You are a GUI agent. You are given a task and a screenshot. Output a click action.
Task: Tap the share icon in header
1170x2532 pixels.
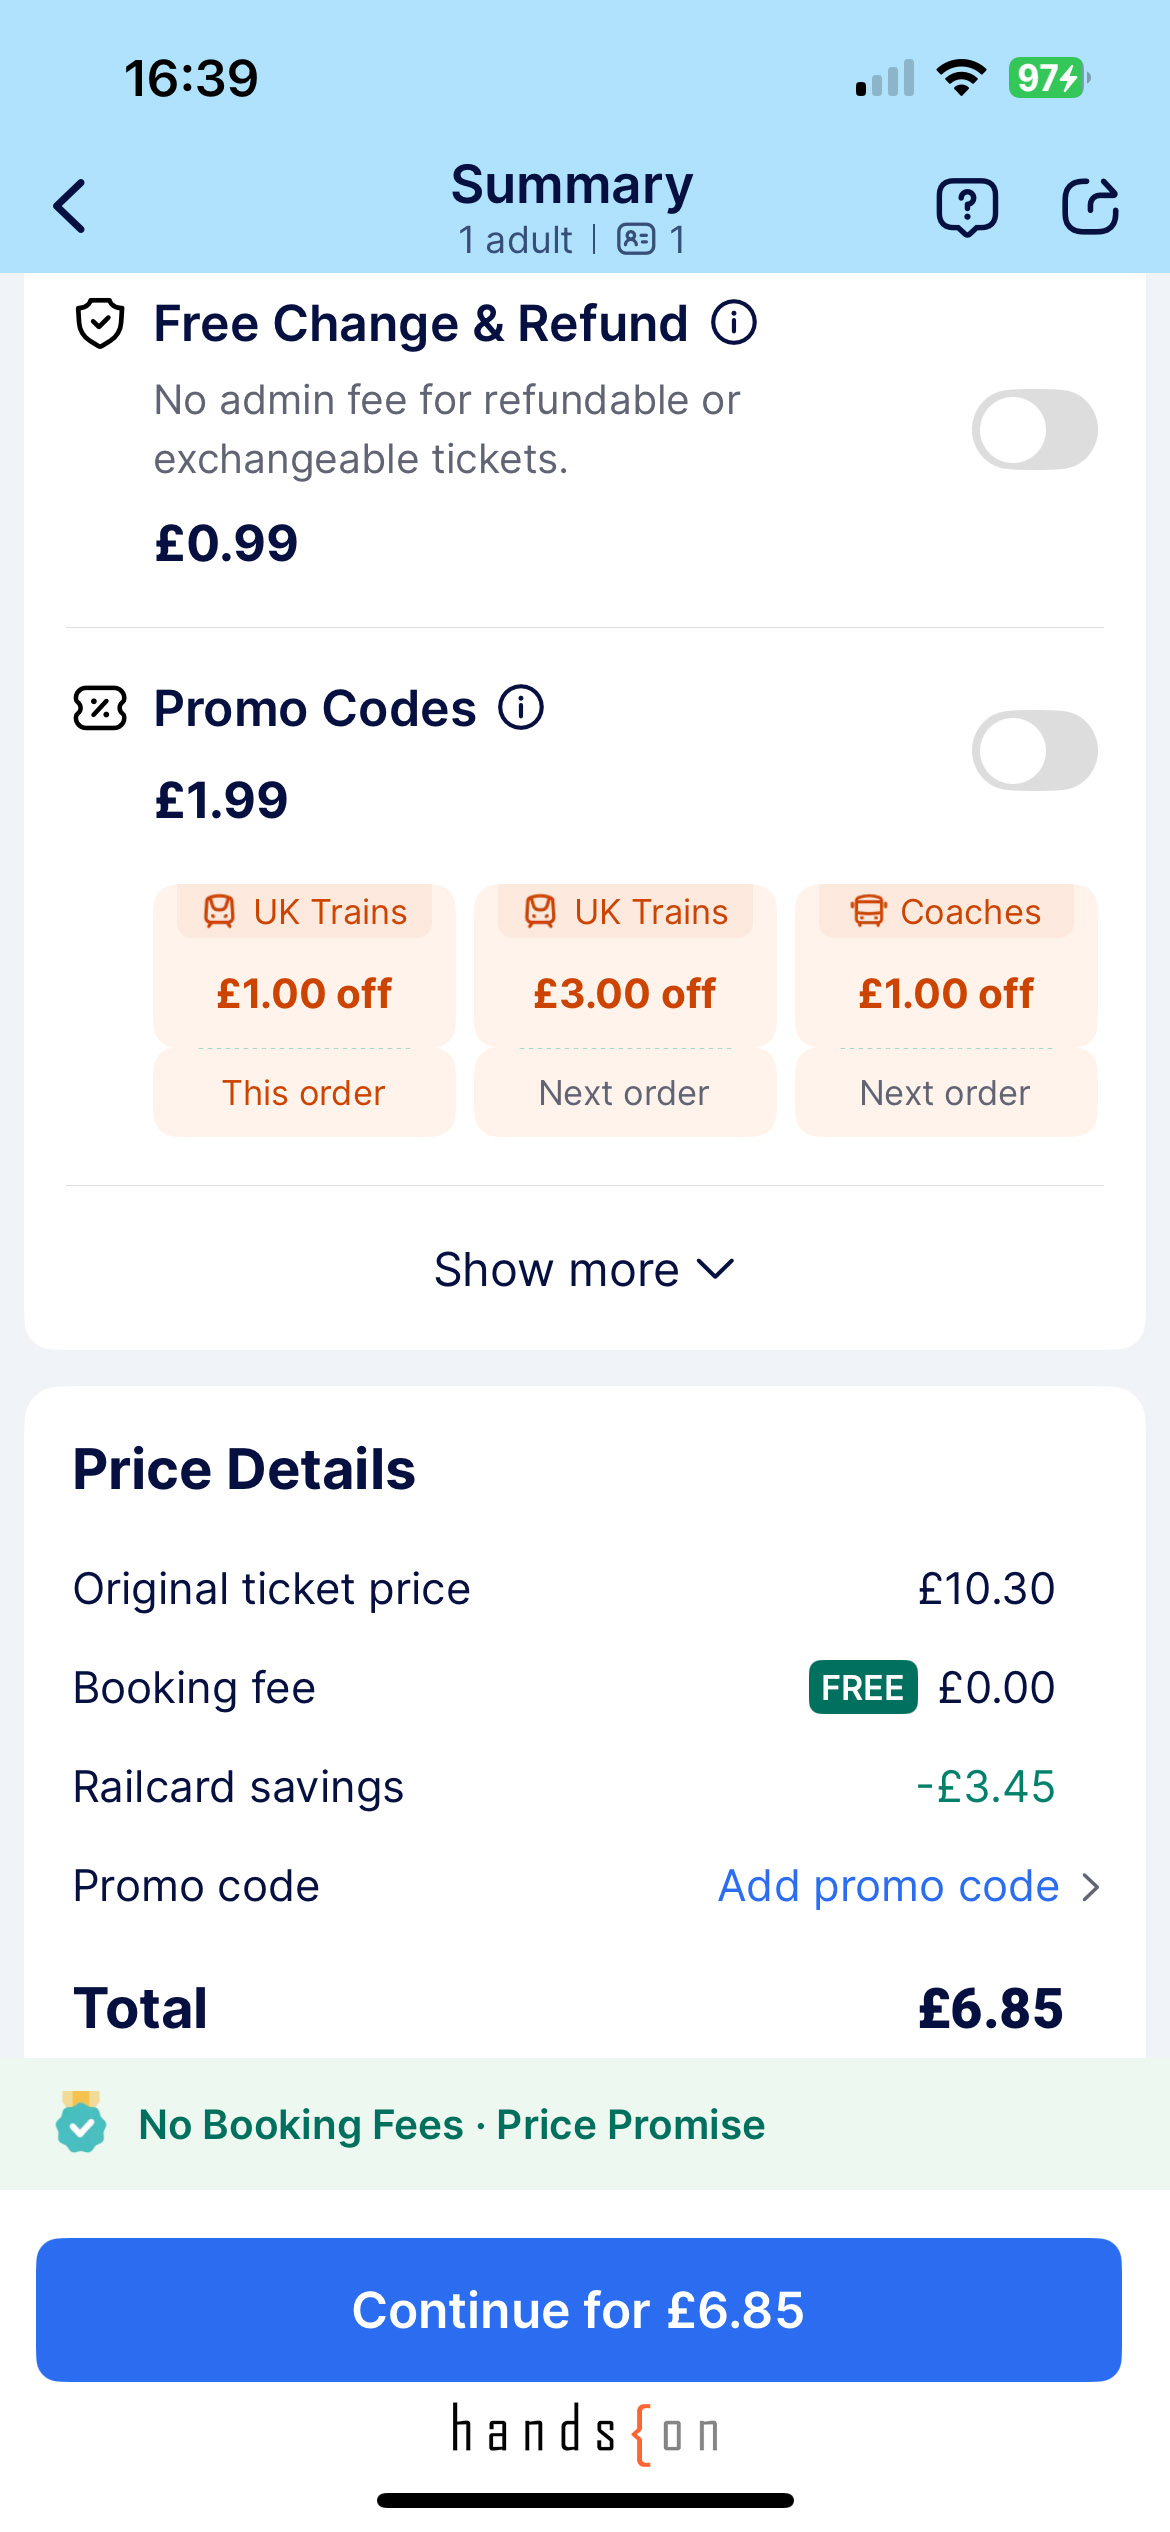pos(1089,207)
